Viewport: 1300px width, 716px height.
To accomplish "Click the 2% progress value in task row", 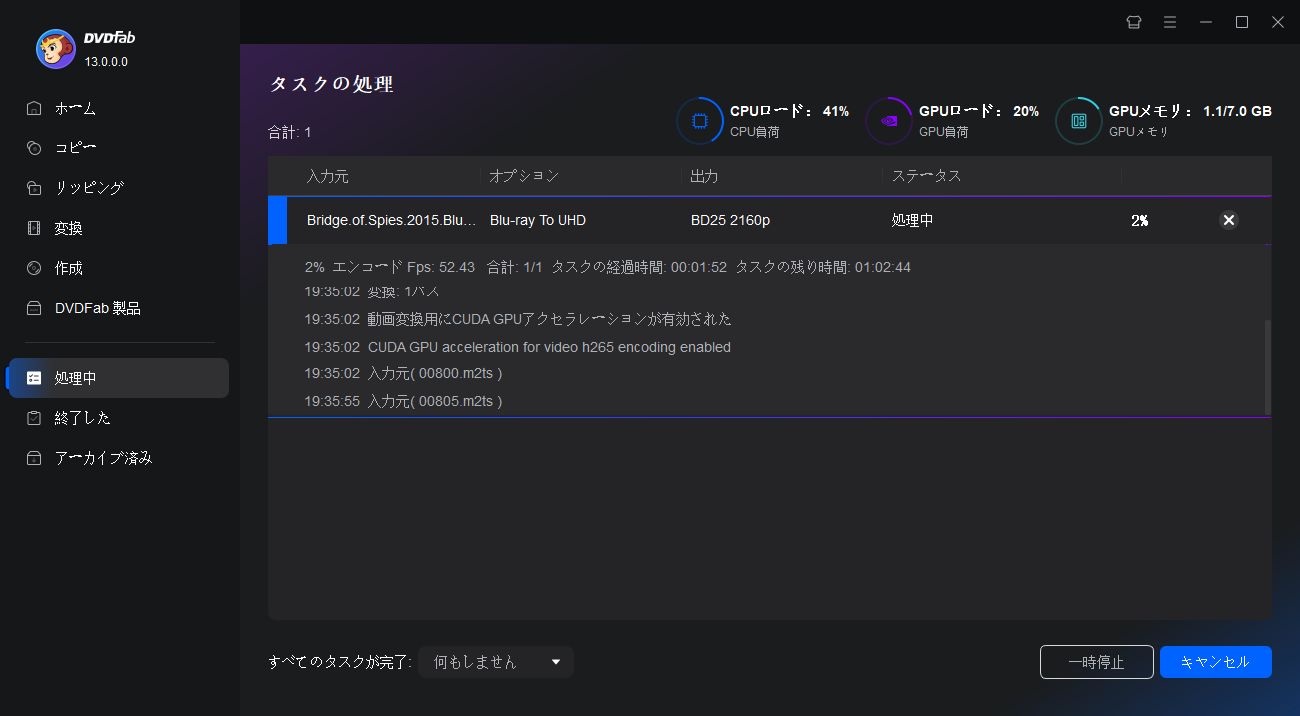I will coord(1139,220).
